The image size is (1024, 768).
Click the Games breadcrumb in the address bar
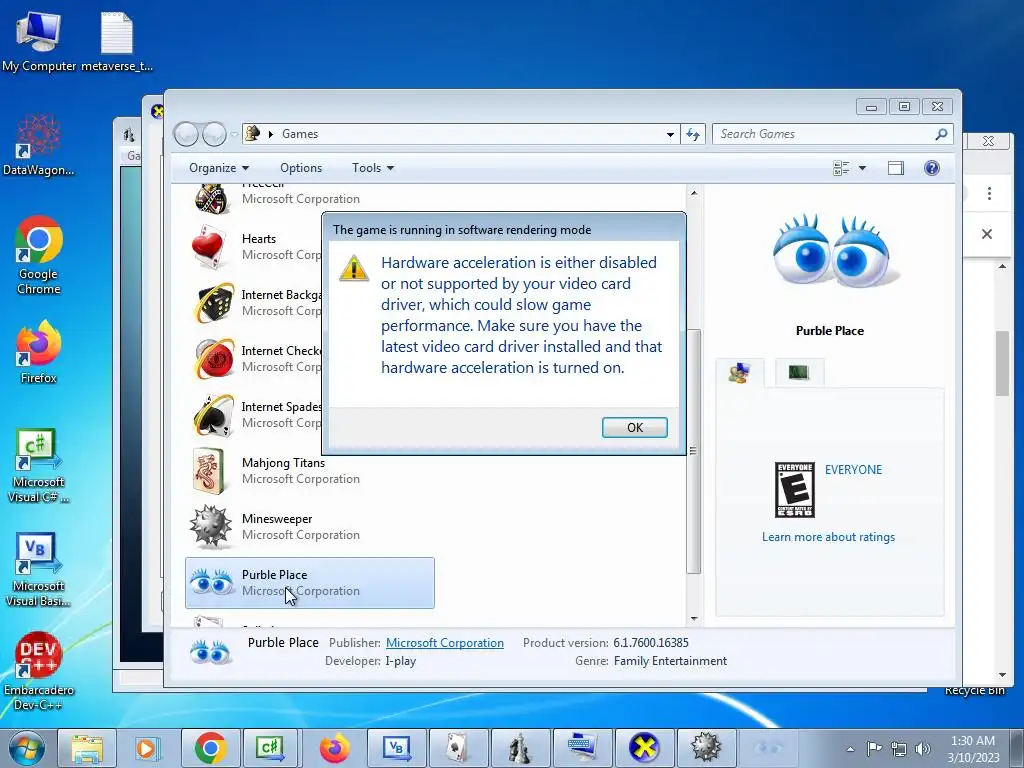pyautogui.click(x=300, y=134)
